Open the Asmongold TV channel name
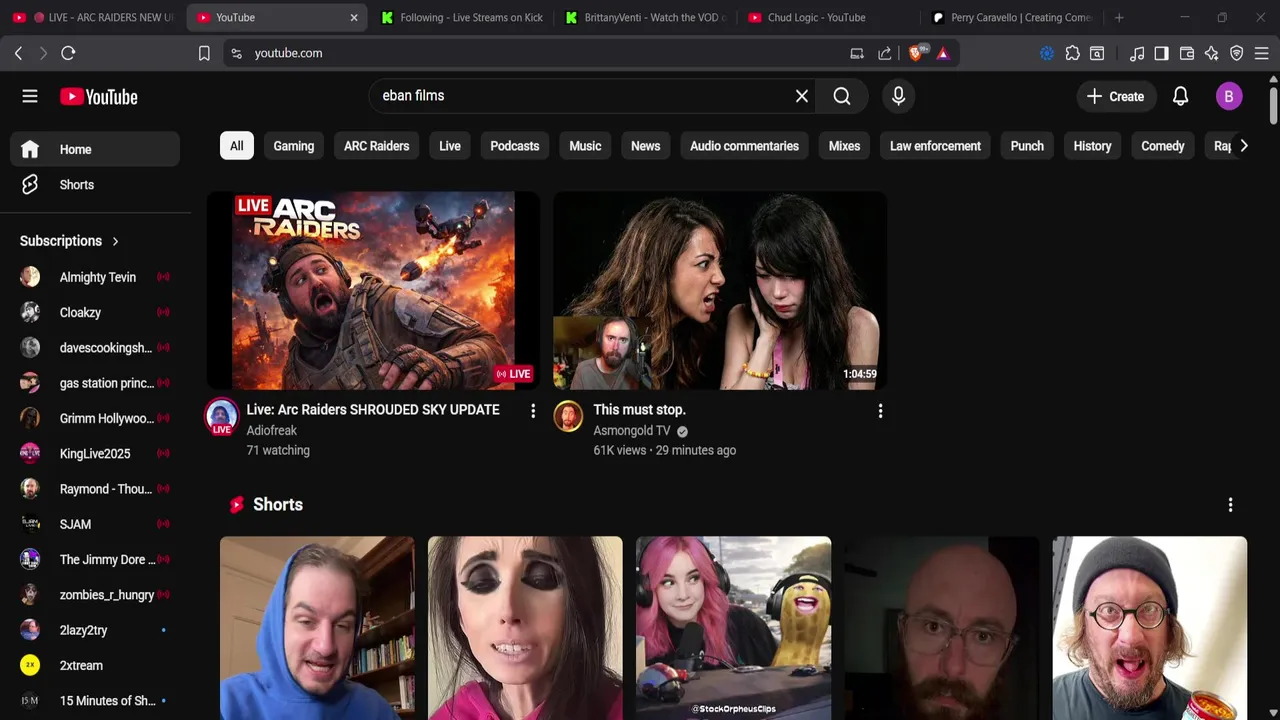Screen dimensions: 1280x720 tap(632, 431)
